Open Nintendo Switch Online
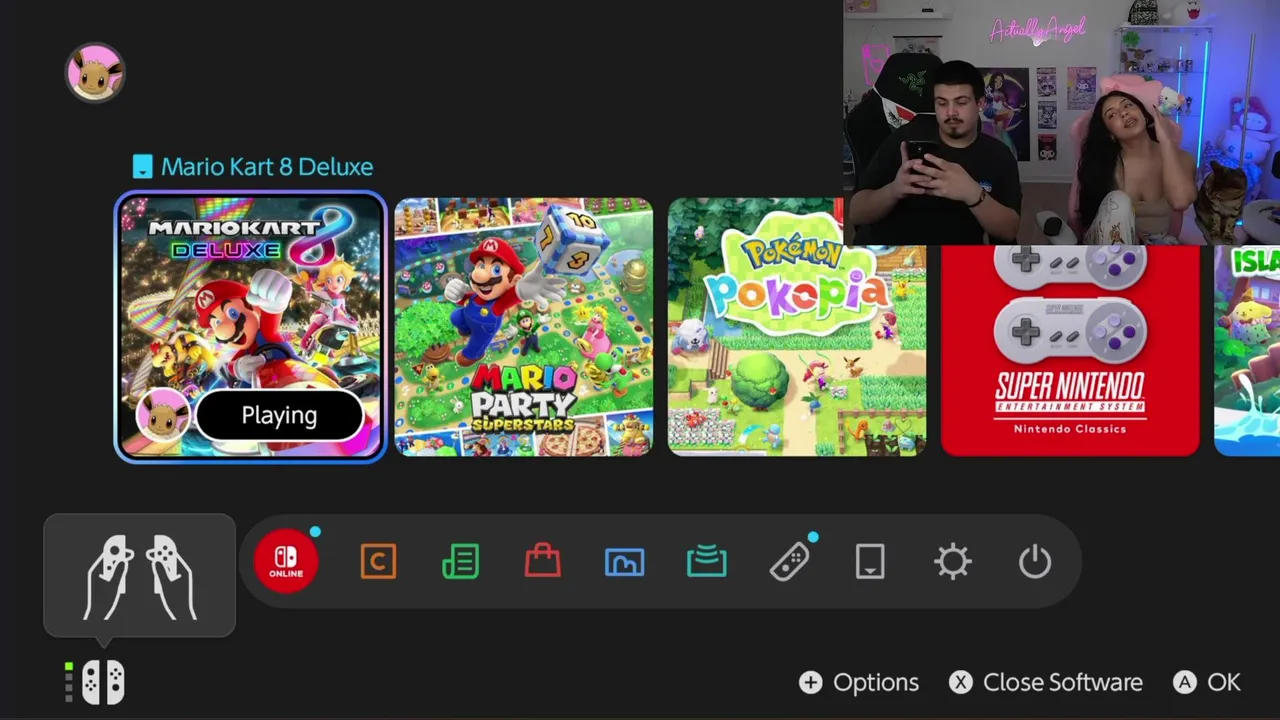The image size is (1280, 720). 286,561
